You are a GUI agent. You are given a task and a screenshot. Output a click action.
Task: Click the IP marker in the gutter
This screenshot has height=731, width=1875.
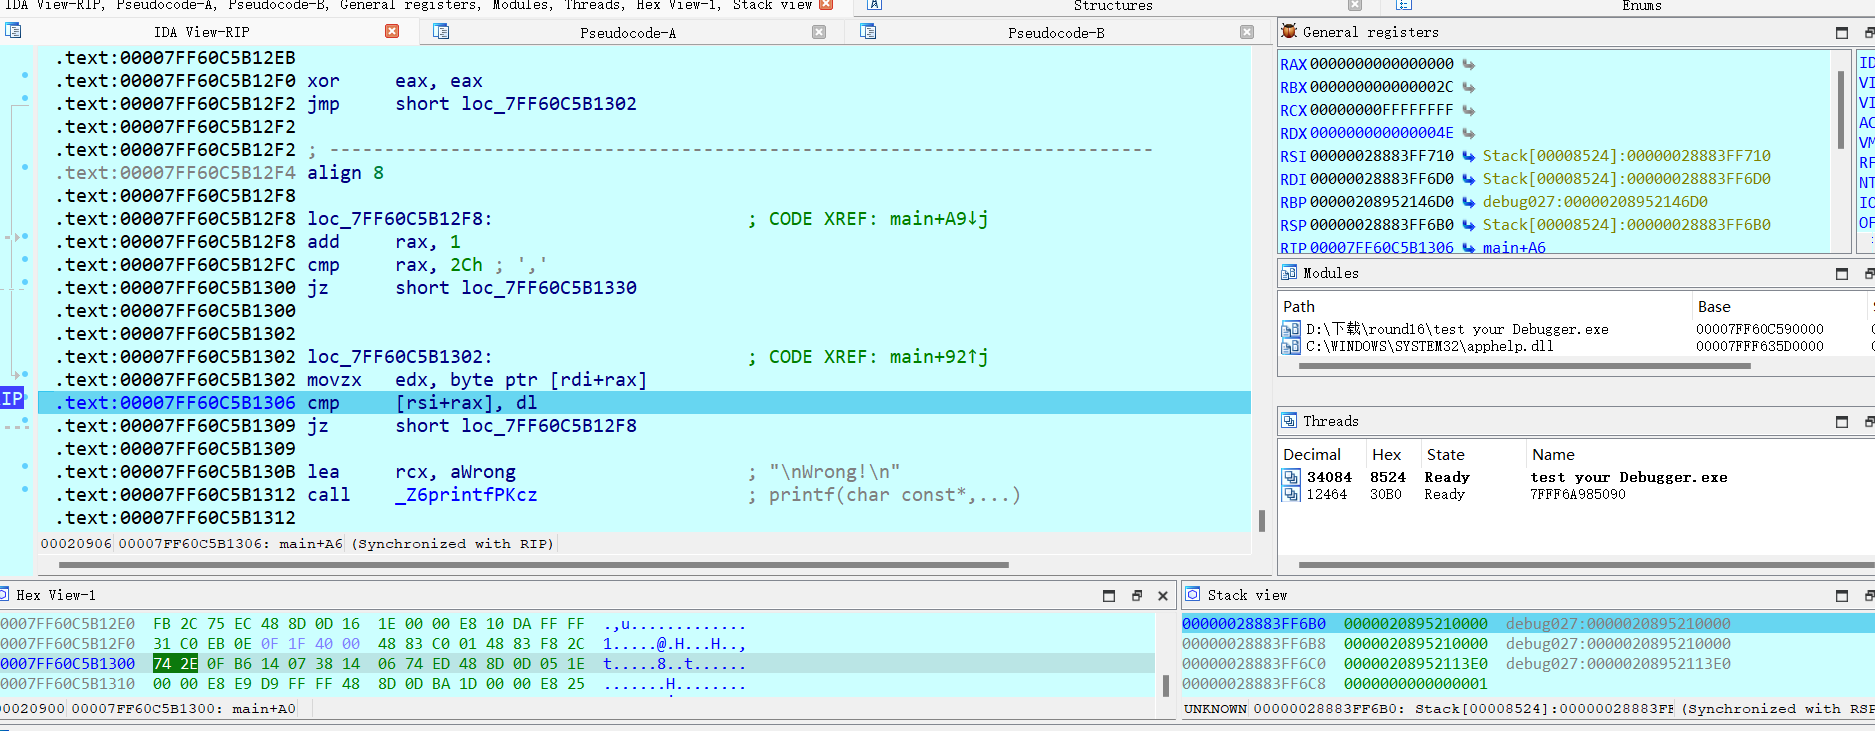click(12, 399)
